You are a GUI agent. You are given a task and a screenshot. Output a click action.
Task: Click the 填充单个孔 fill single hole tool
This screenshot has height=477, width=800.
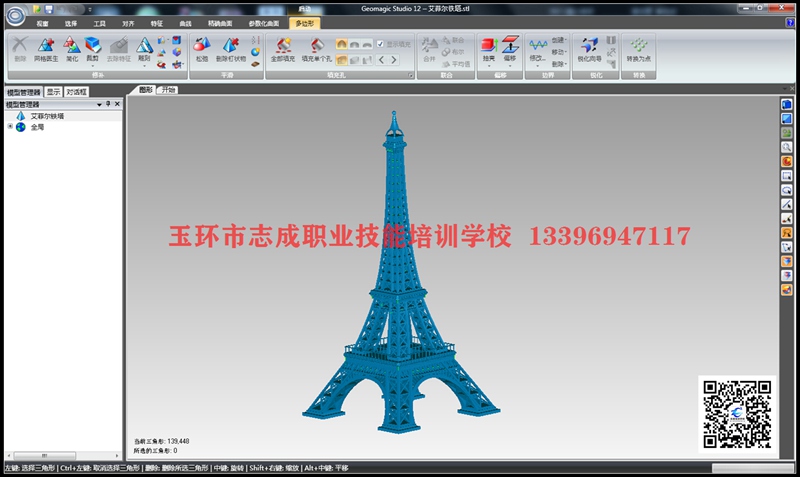[316, 49]
